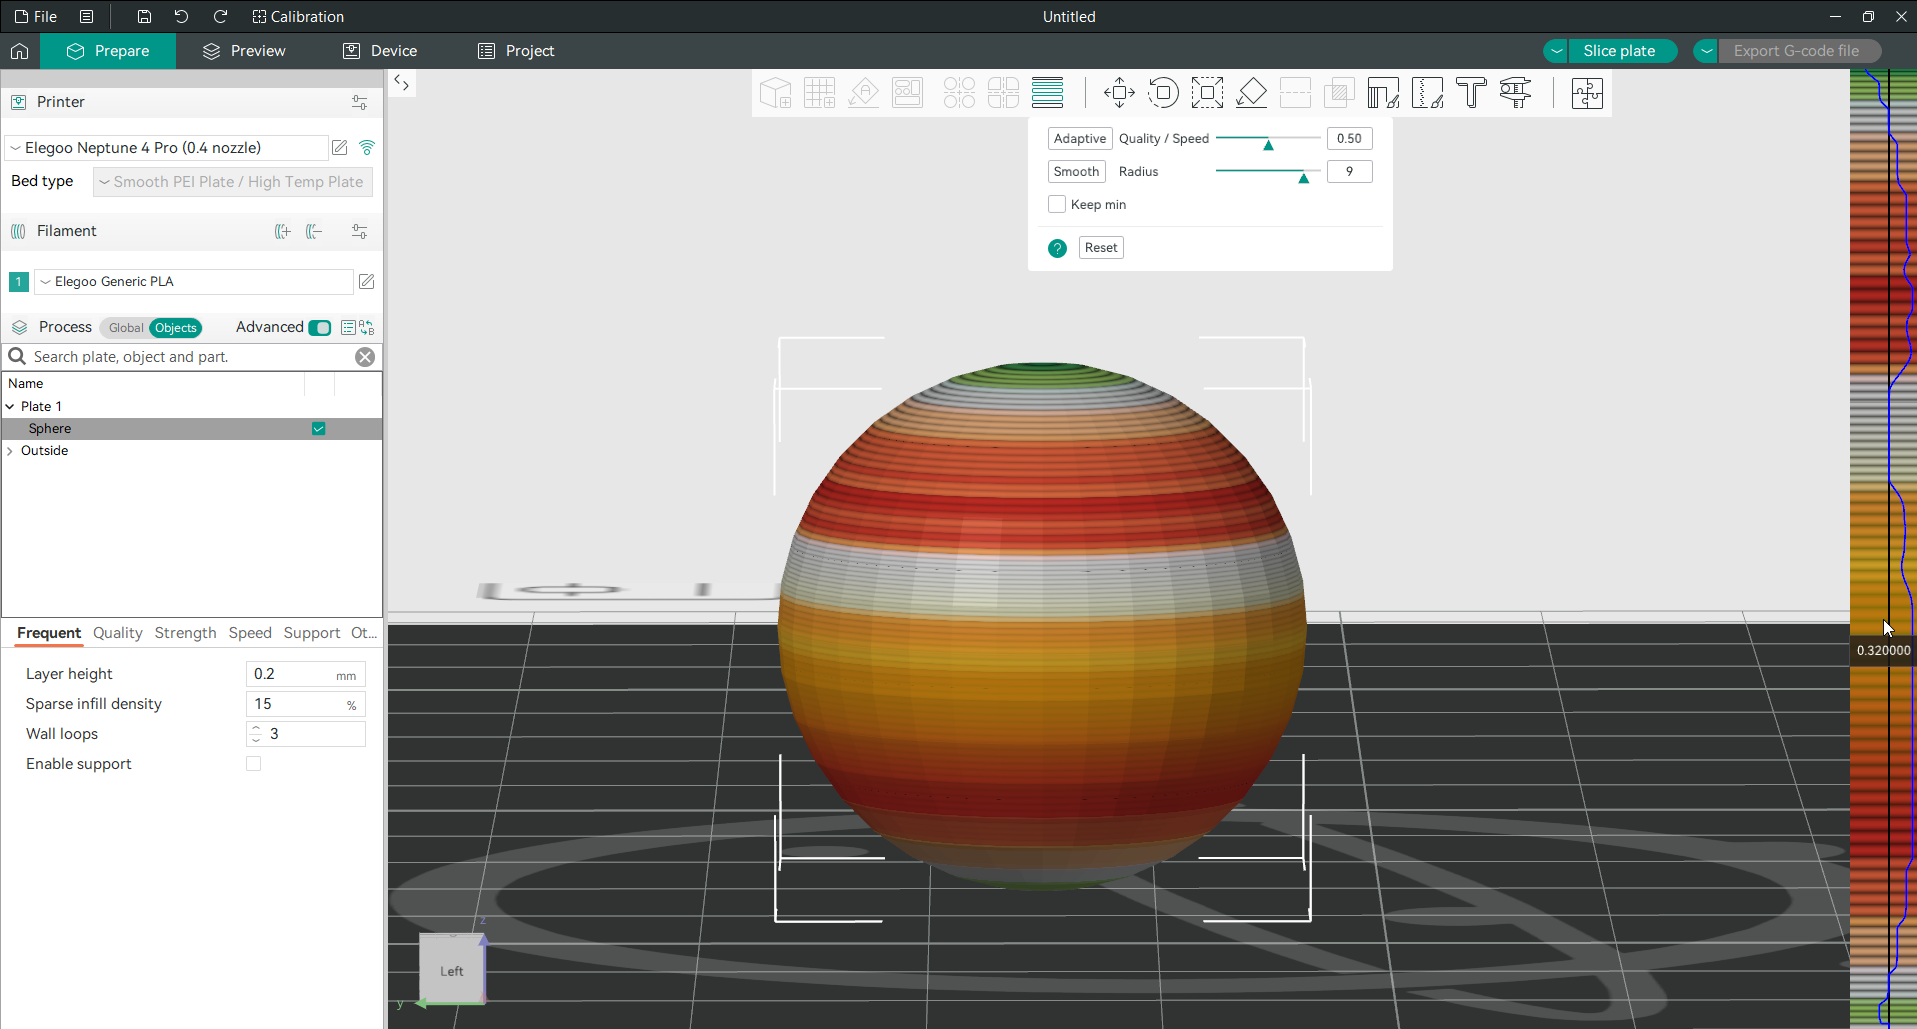
Task: Select the Text shape tool
Action: click(x=1471, y=93)
